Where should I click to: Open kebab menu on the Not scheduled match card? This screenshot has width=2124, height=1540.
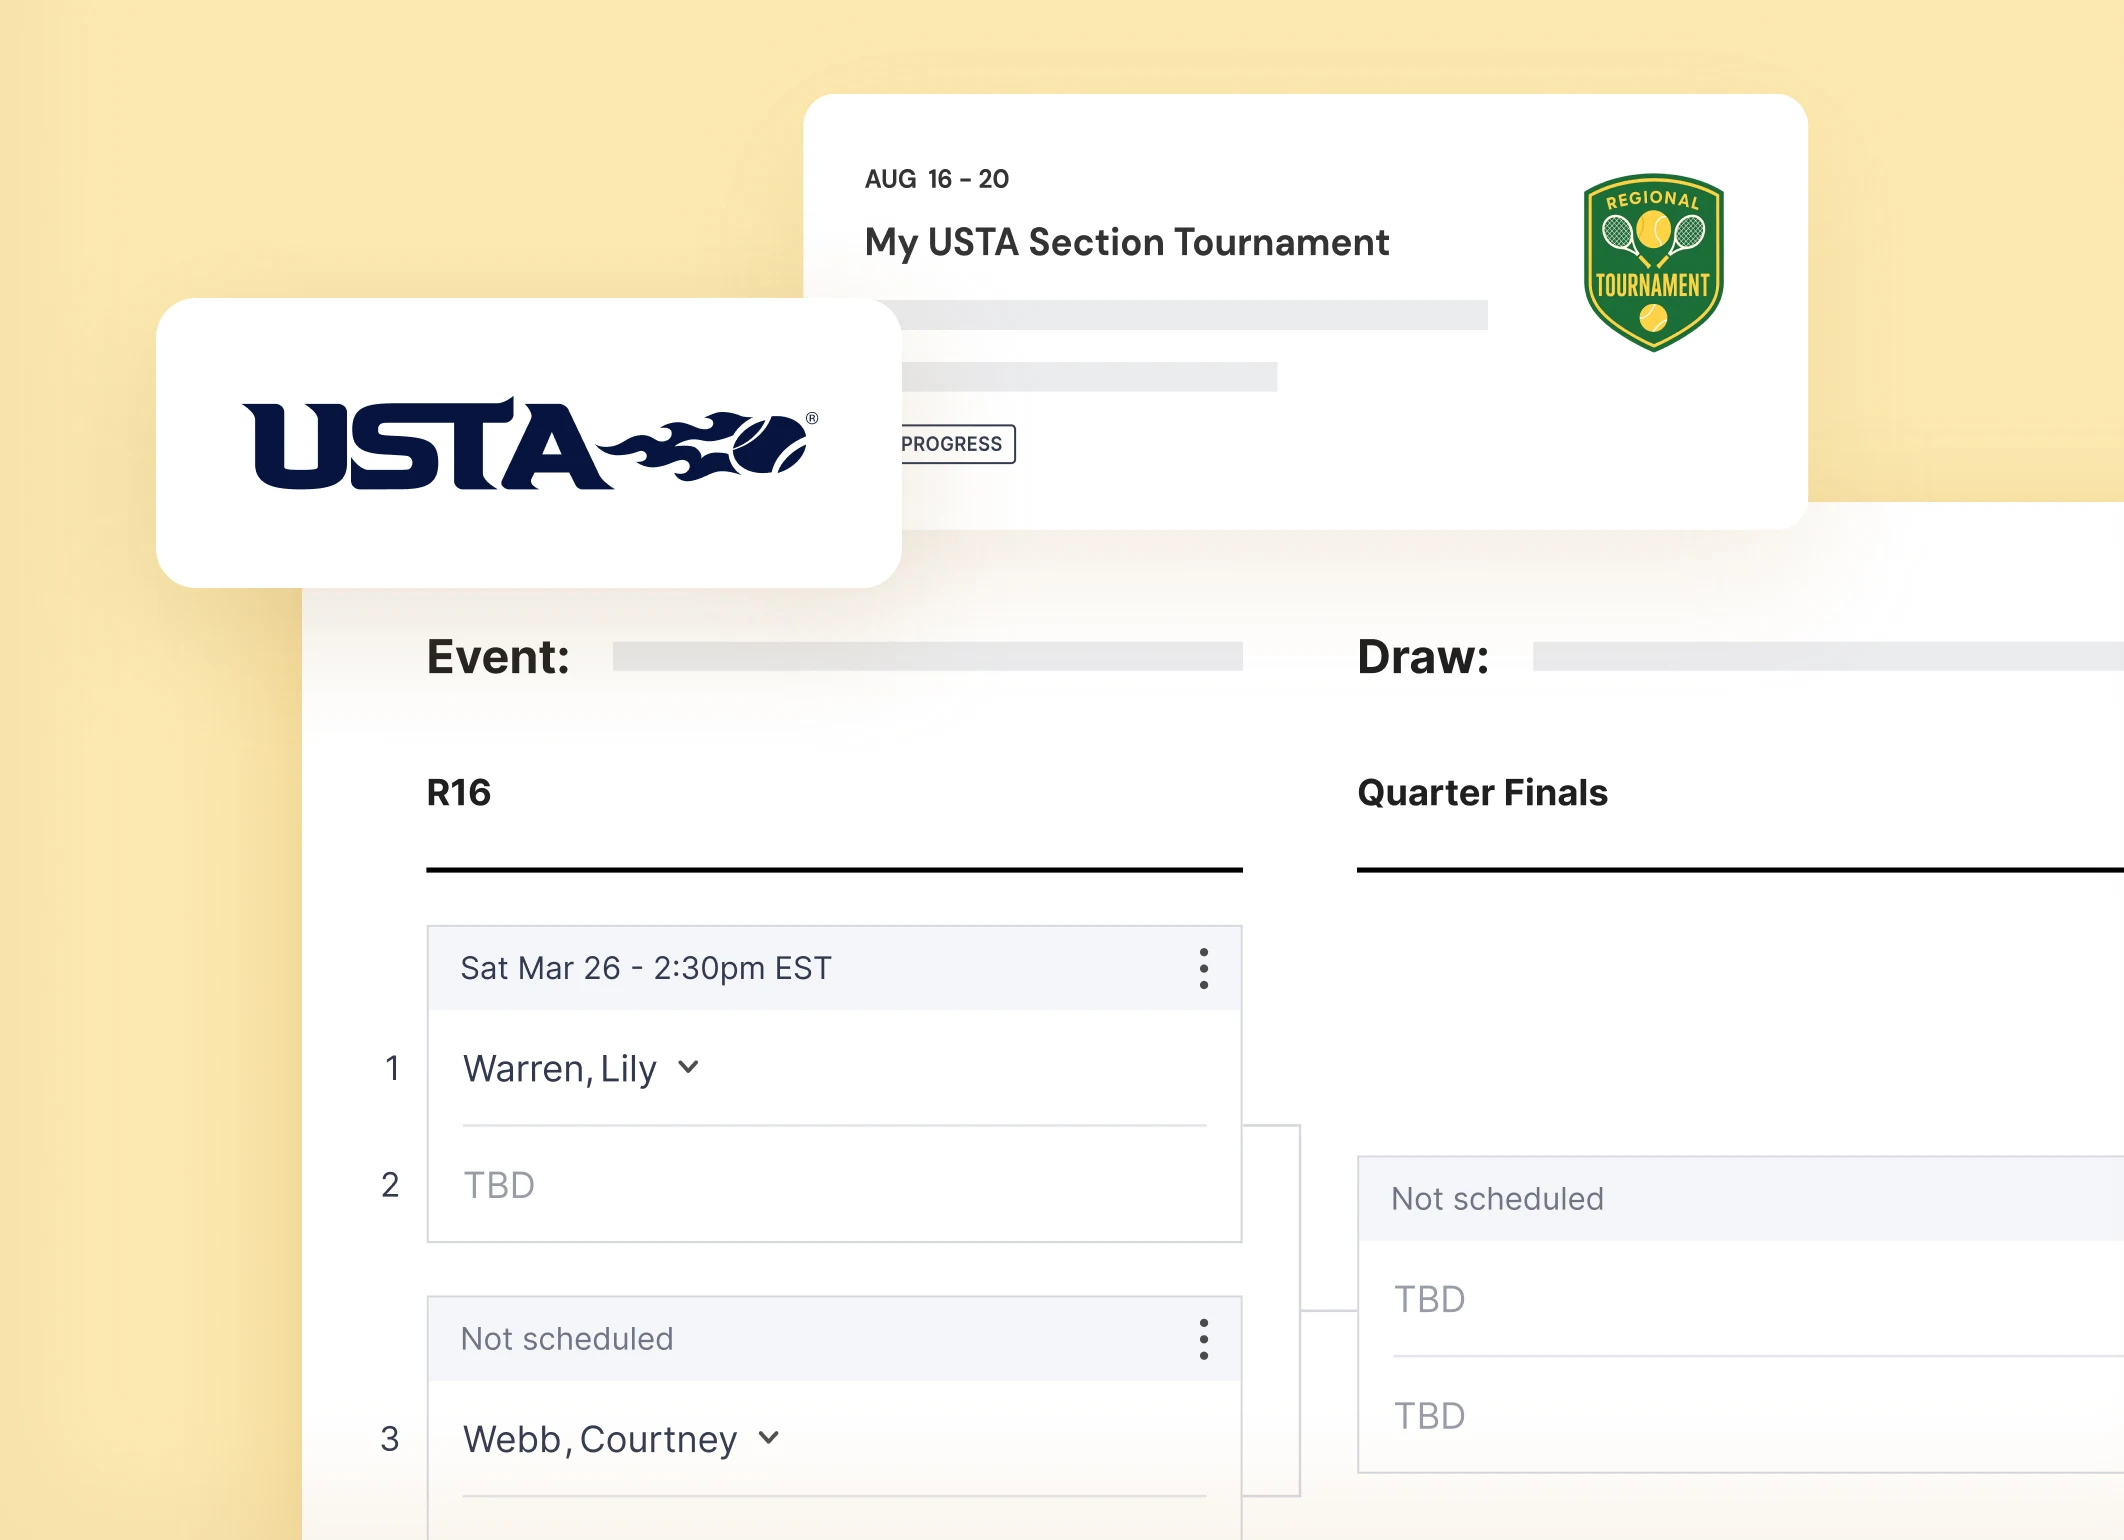1204,1338
